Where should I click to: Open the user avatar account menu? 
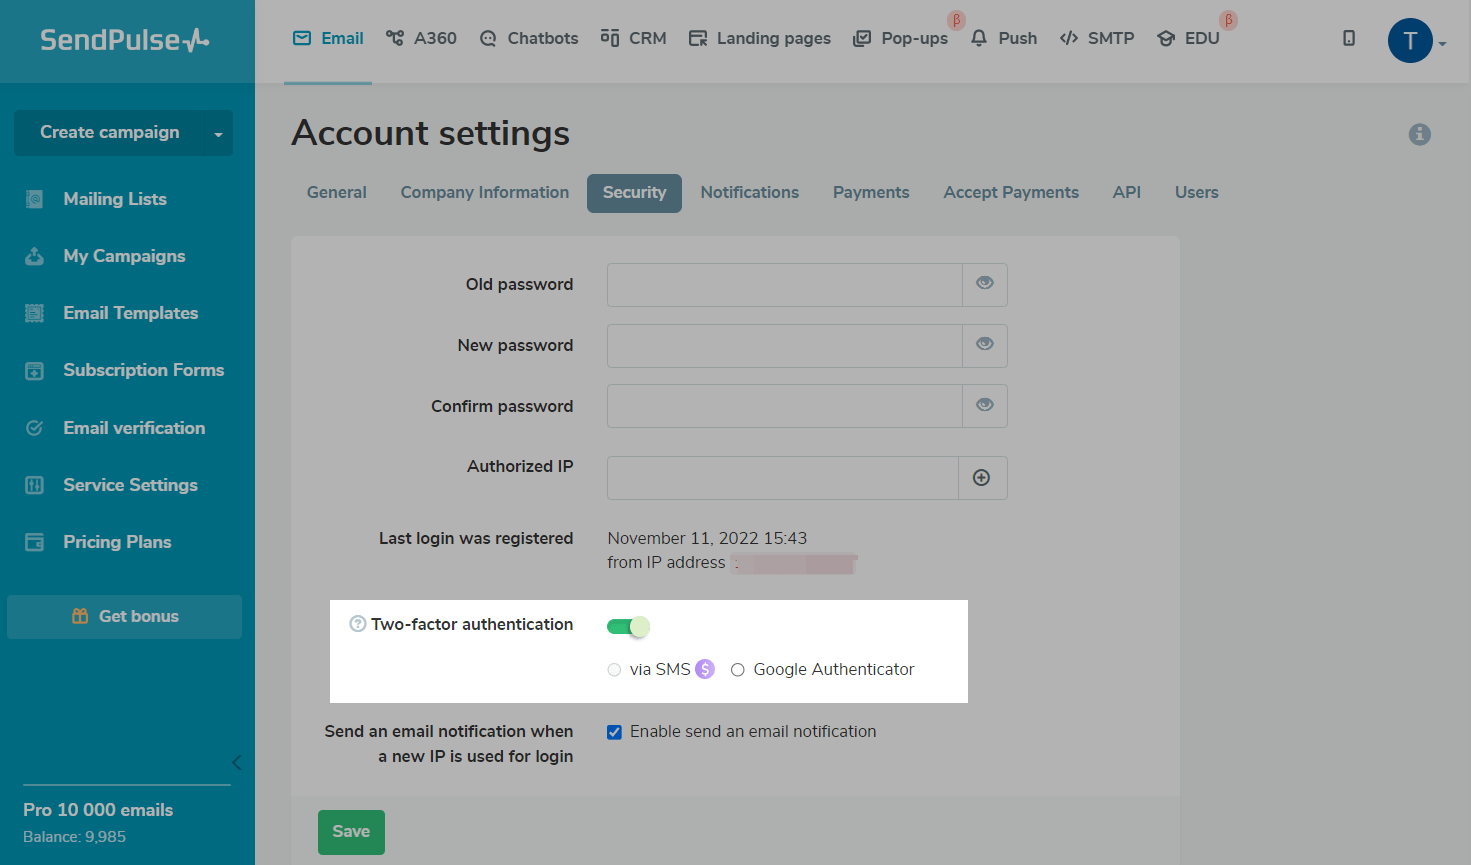click(1411, 41)
